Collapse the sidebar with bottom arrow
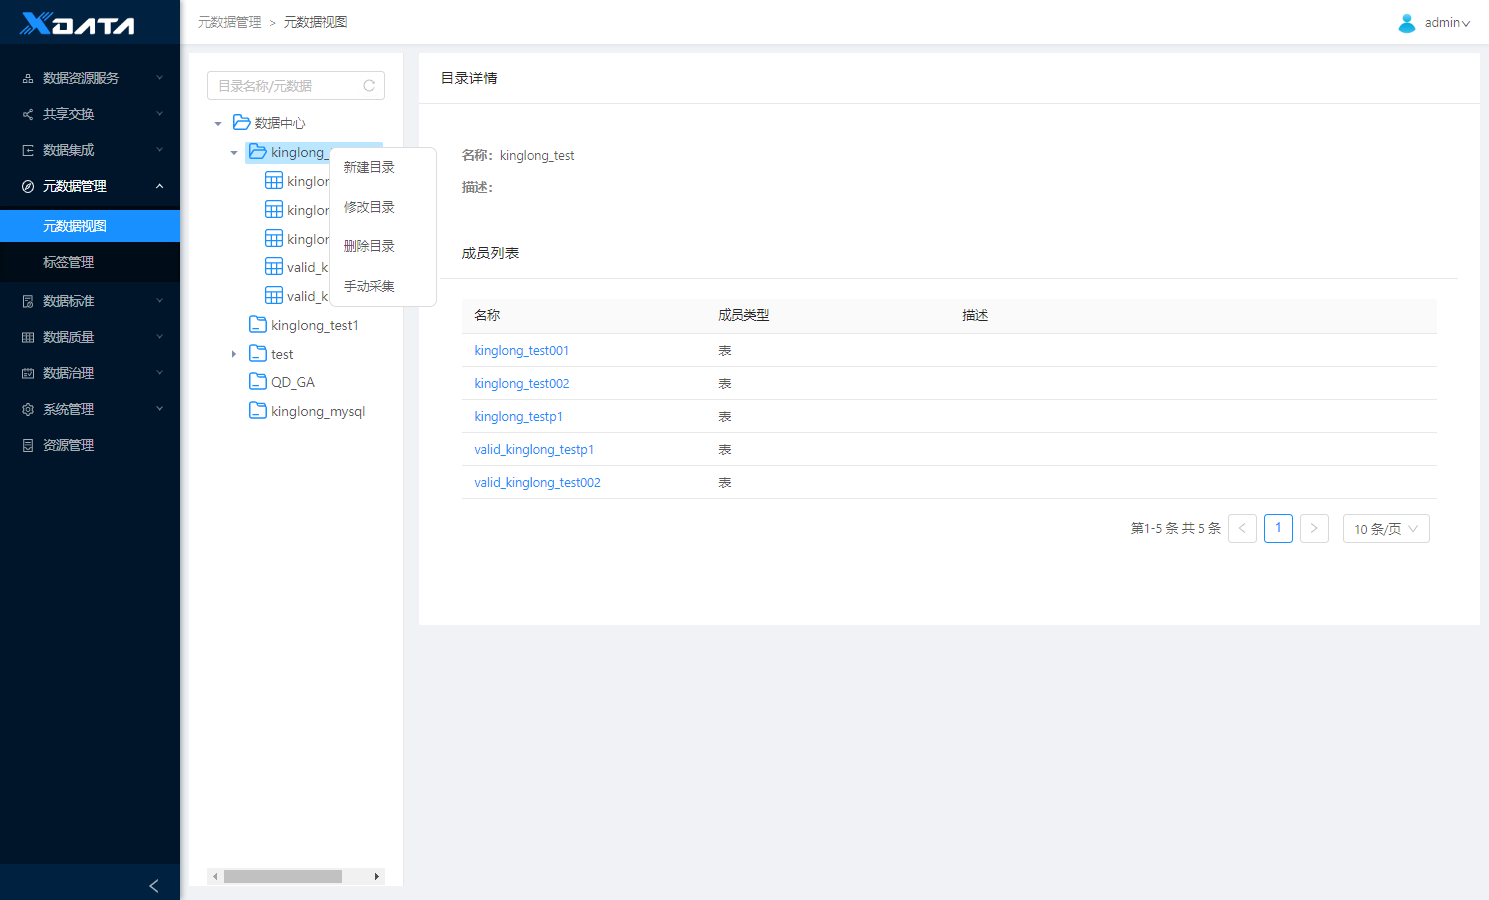The width and height of the screenshot is (1489, 900). click(154, 886)
